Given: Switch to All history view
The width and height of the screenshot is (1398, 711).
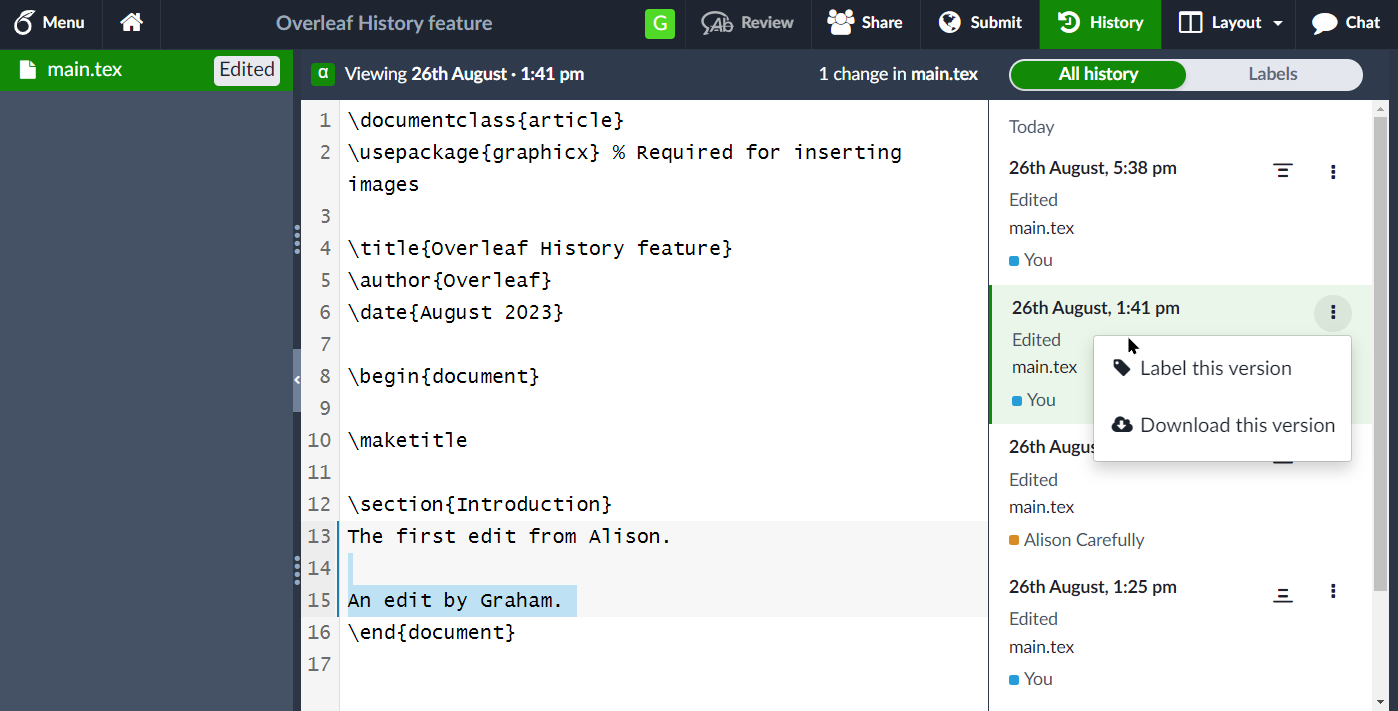Looking at the screenshot, I should 1098,74.
